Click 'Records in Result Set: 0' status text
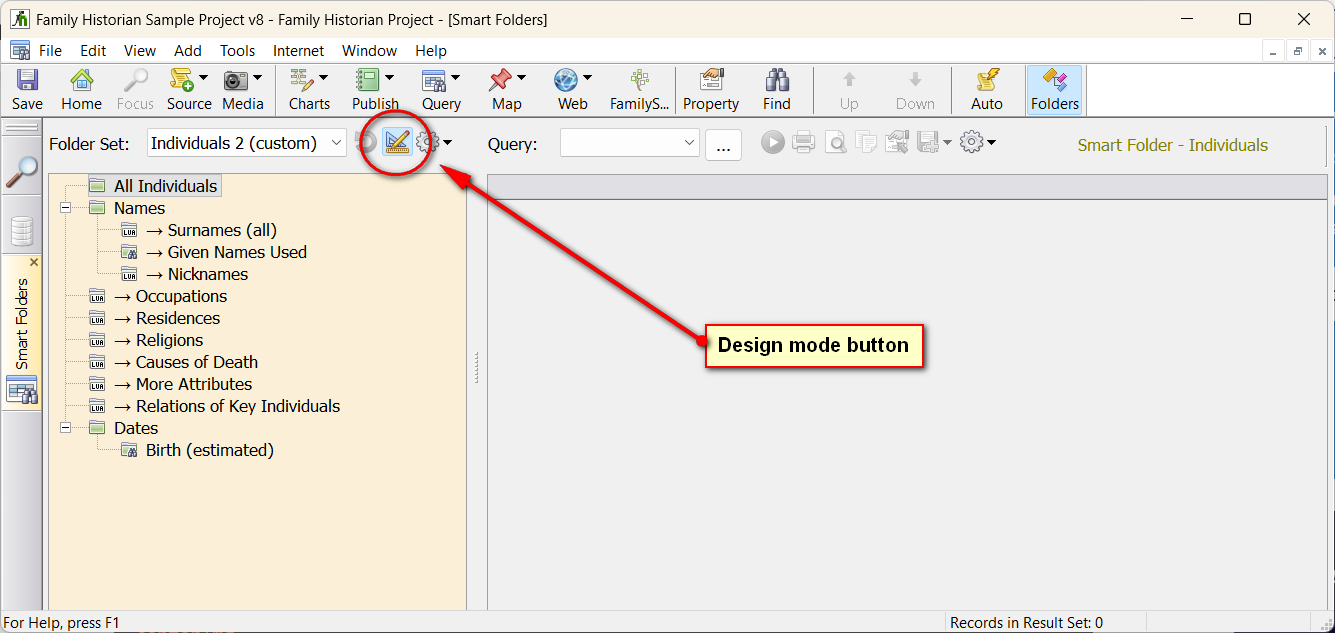This screenshot has width=1335, height=633. pos(1026,623)
